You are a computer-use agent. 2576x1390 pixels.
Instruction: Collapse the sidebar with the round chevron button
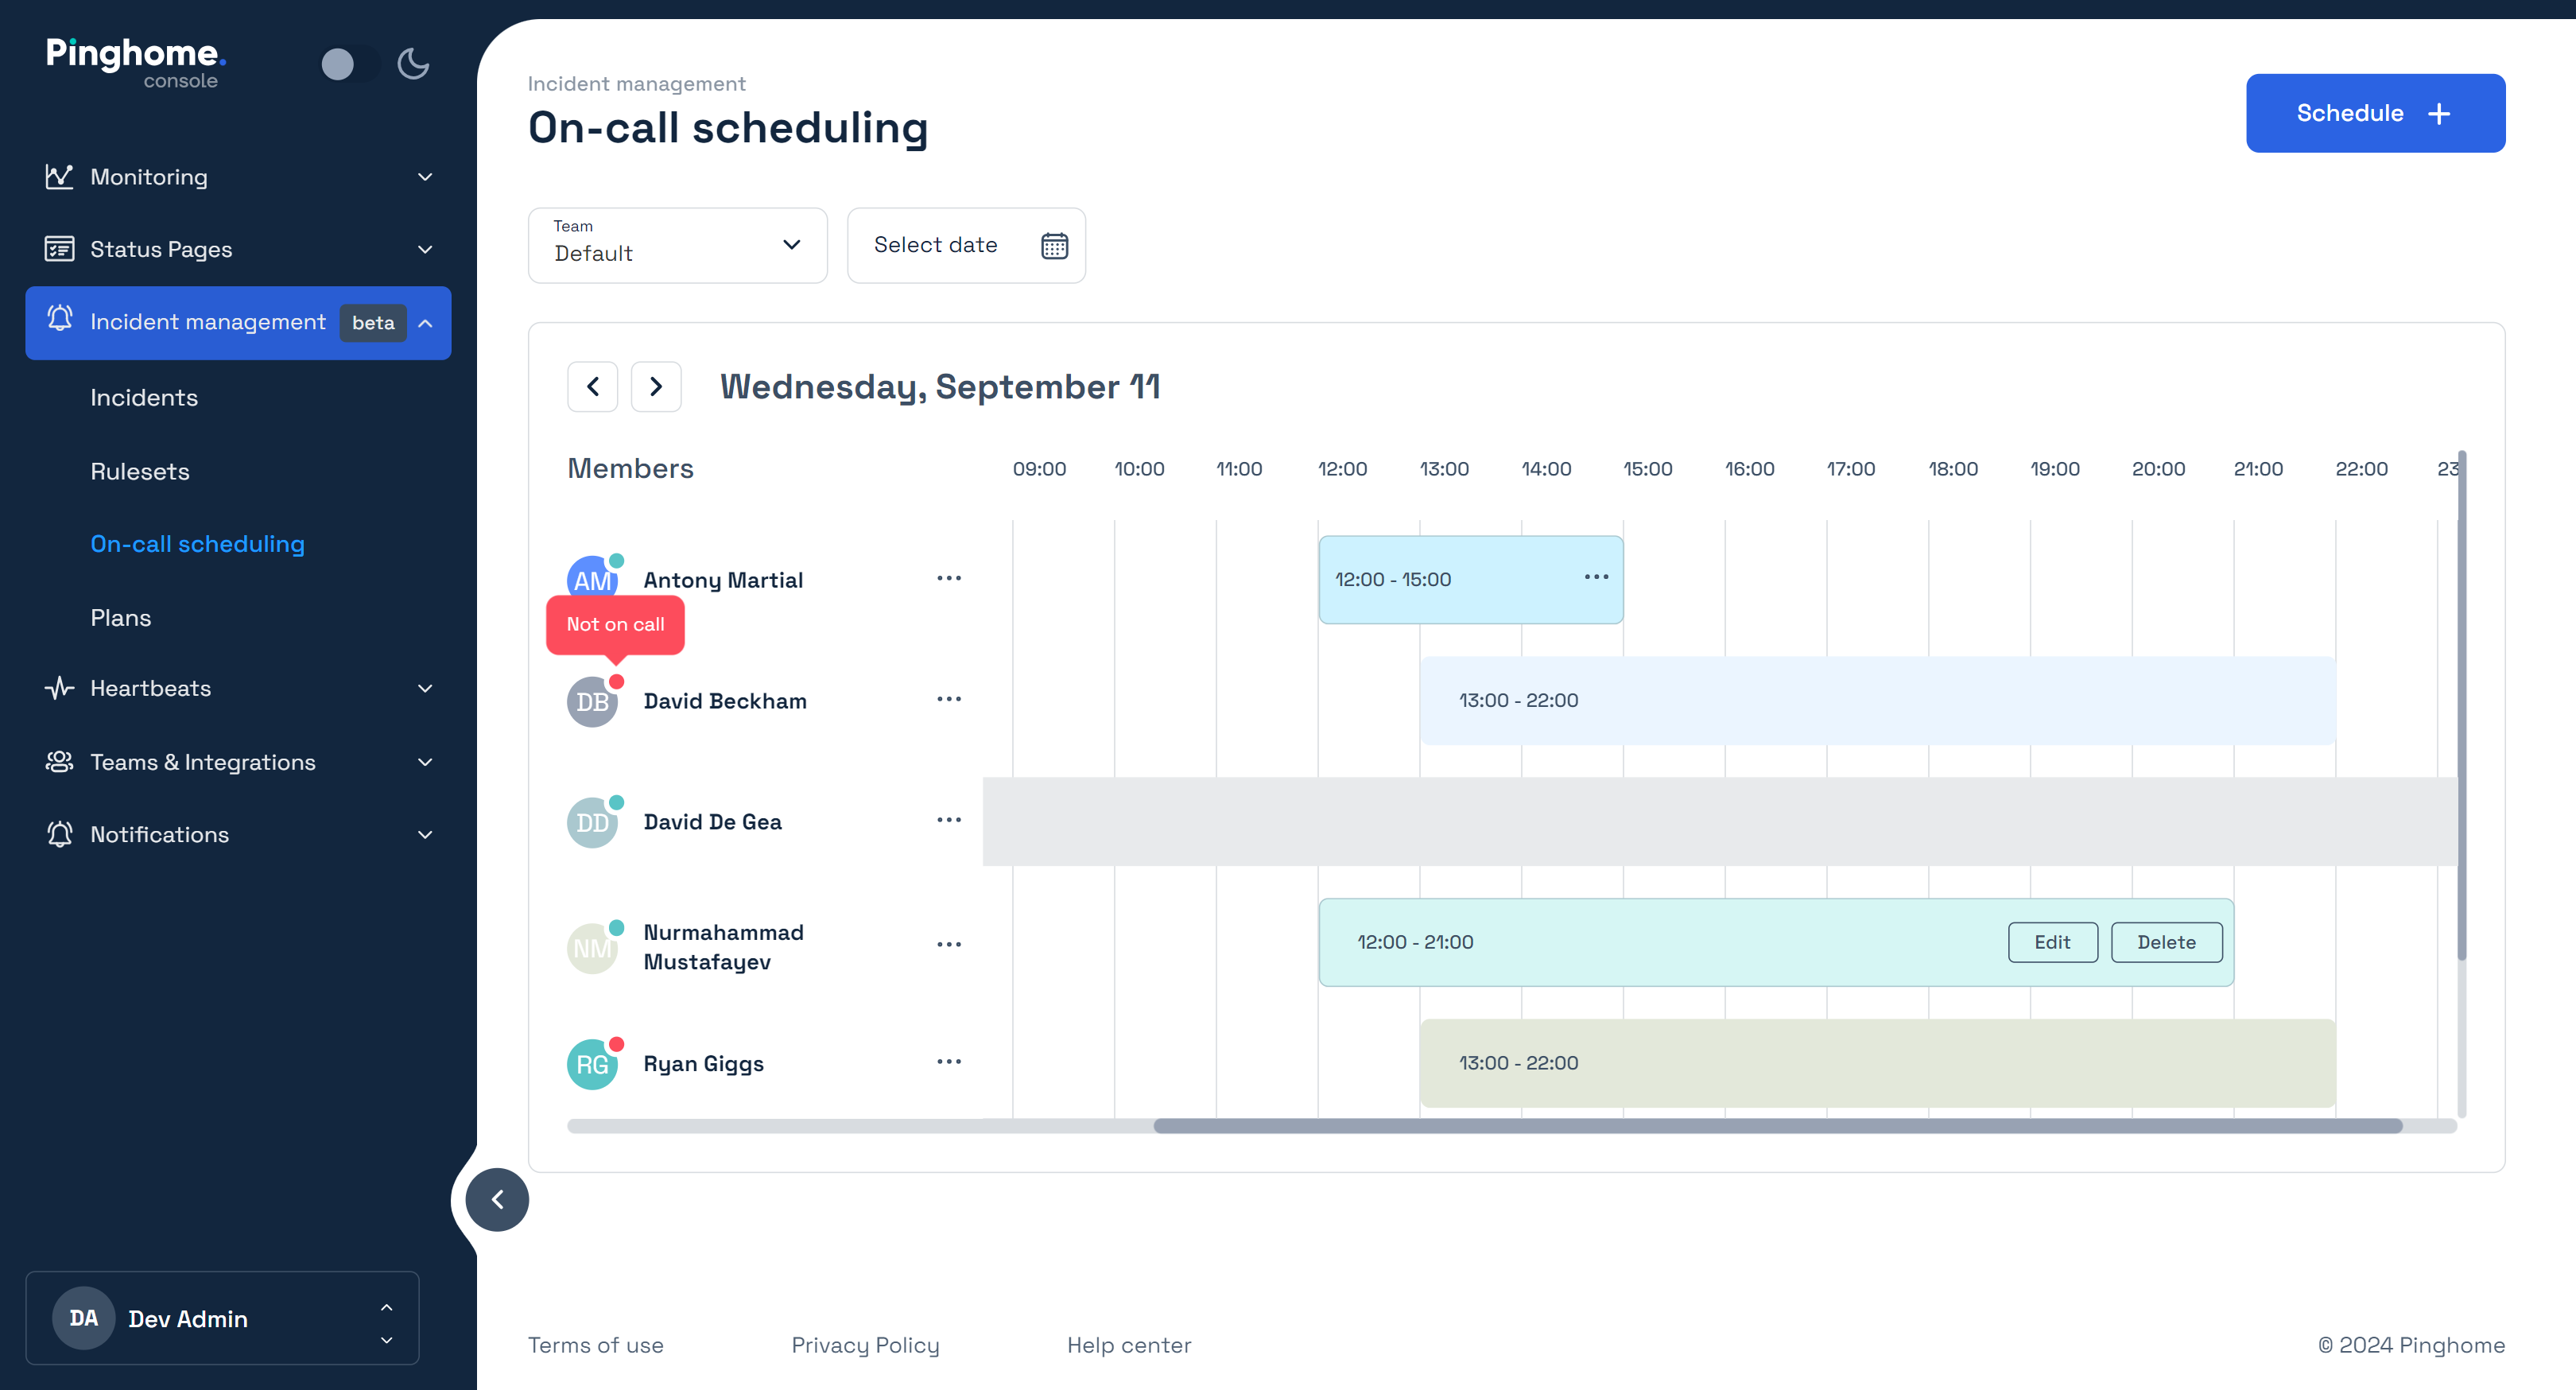[497, 1200]
